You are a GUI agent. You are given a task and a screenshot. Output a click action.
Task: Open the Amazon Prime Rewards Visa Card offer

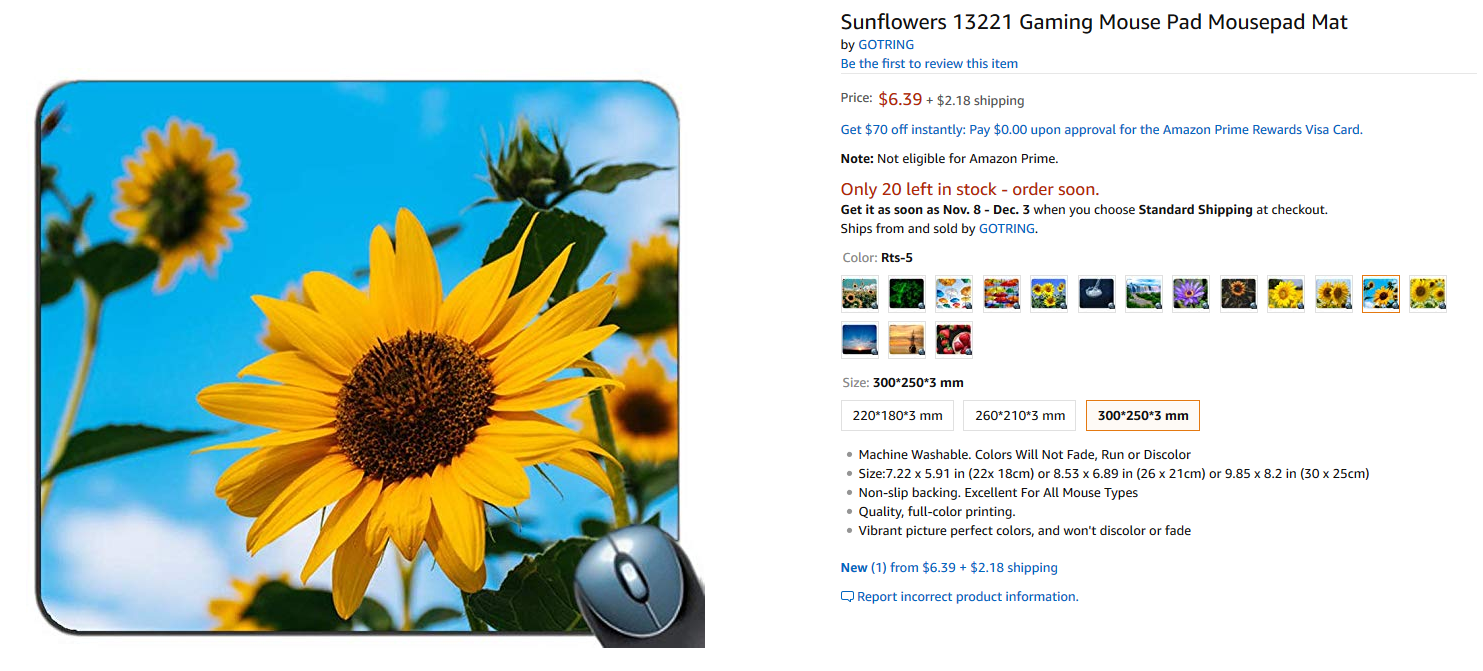[1101, 129]
